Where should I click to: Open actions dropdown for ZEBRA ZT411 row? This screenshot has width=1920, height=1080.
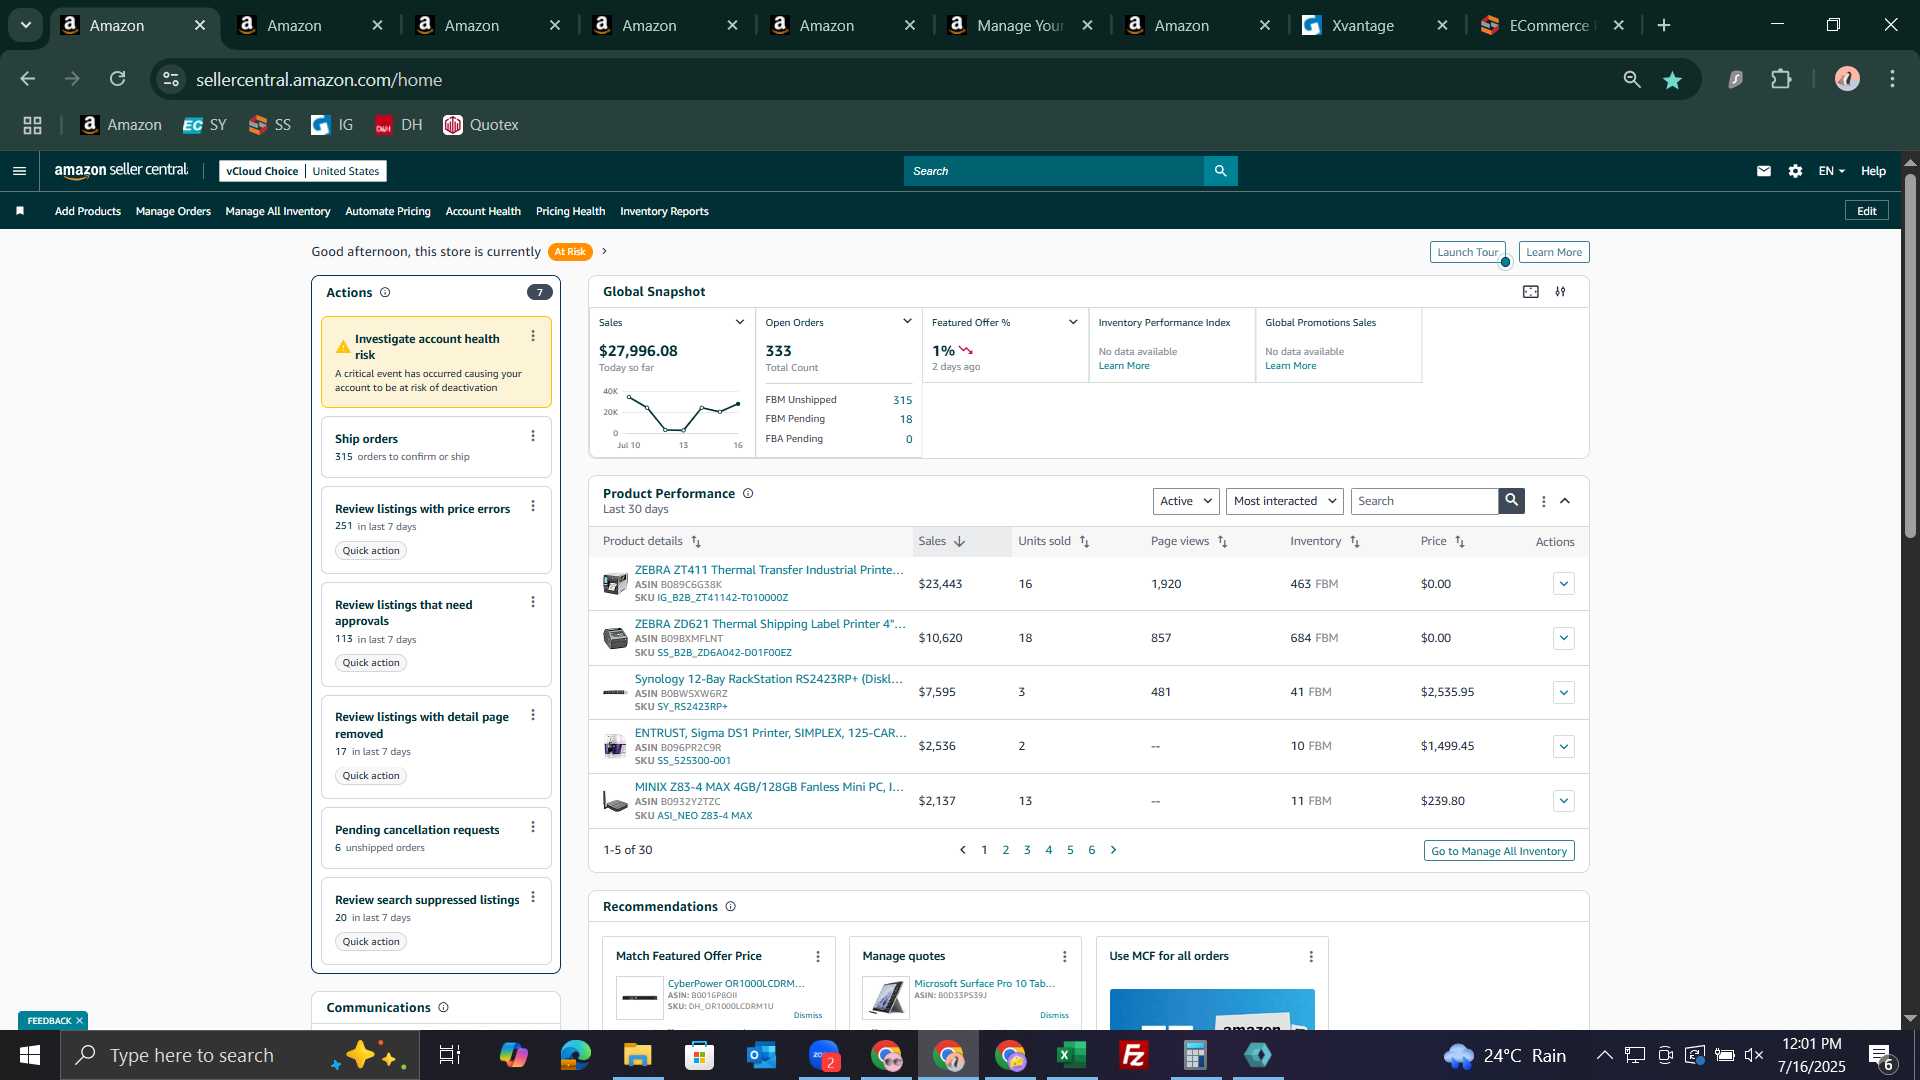[1564, 584]
